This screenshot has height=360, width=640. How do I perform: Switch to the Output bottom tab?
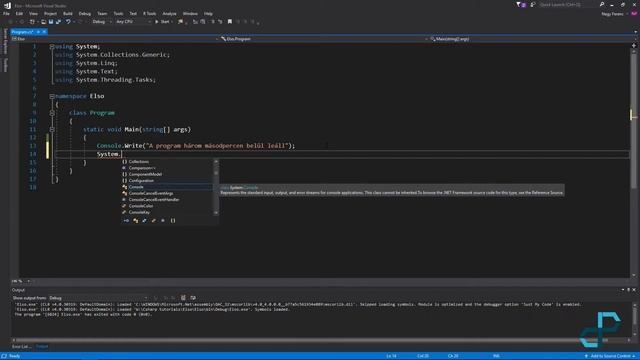coord(42,347)
